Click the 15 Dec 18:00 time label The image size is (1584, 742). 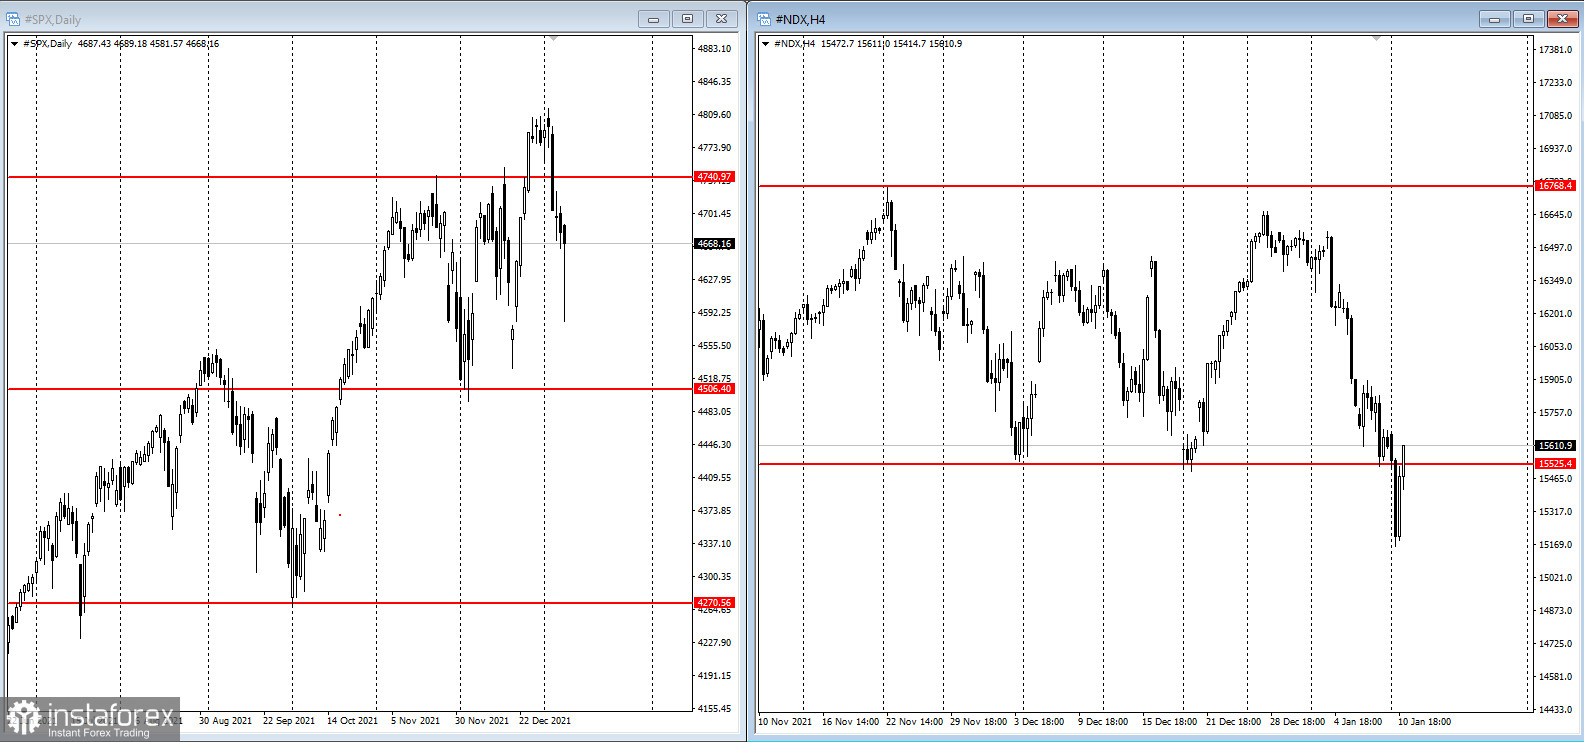[x=1169, y=722]
